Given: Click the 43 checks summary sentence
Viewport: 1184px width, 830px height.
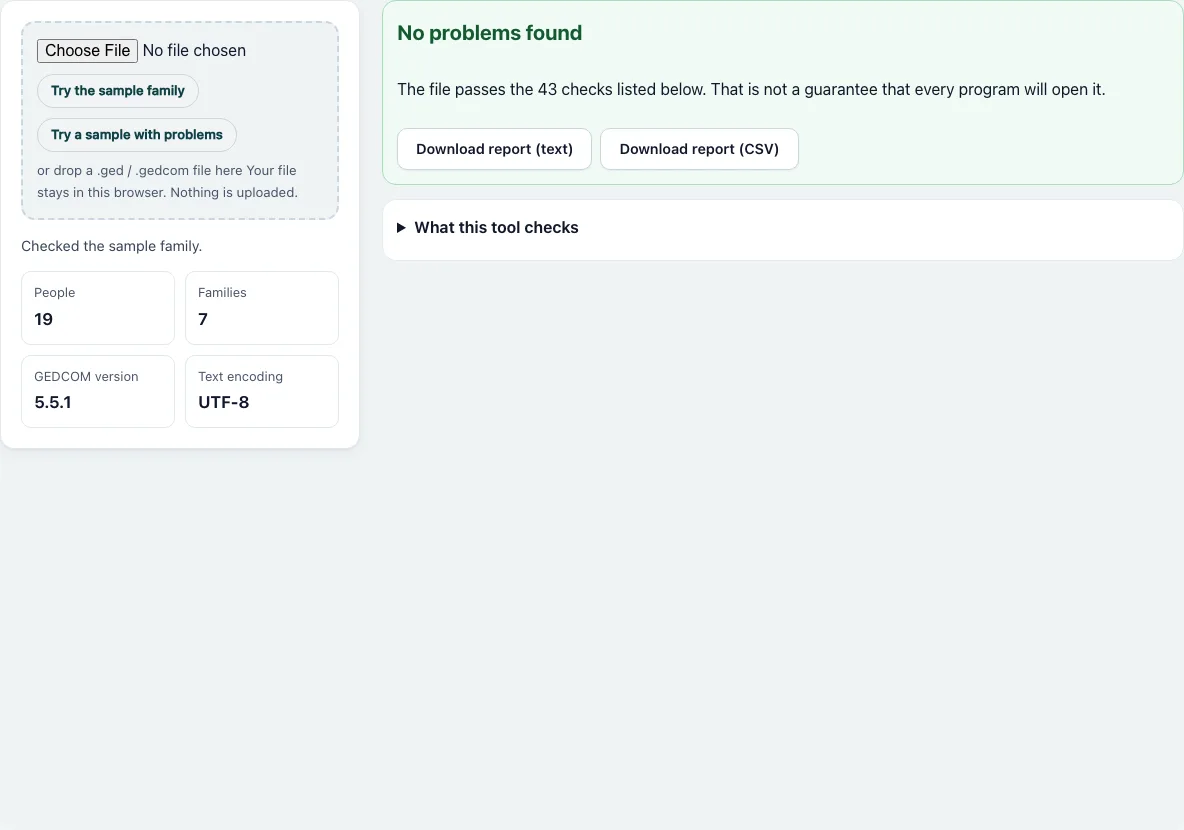Looking at the screenshot, I should pos(751,89).
